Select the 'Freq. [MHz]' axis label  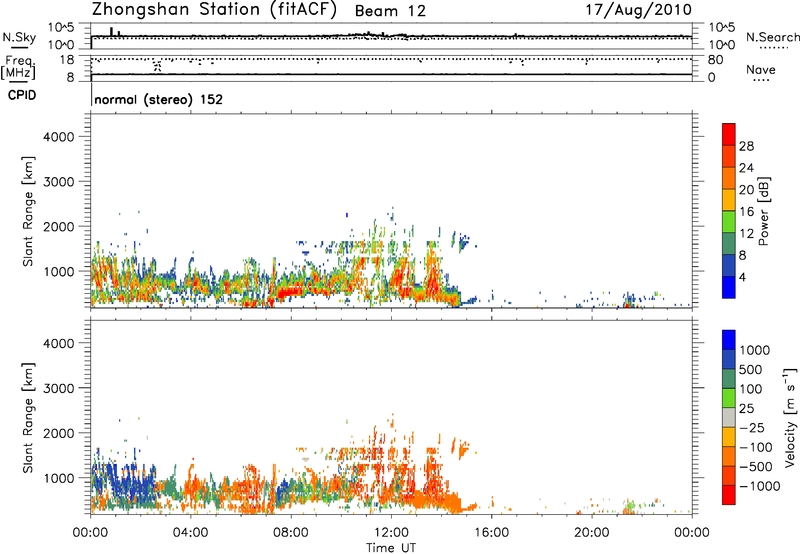click(x=18, y=68)
